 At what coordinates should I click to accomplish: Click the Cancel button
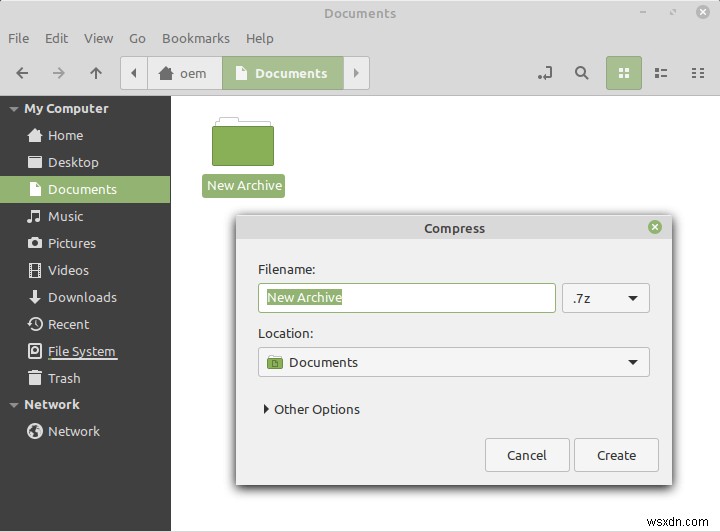coord(527,455)
